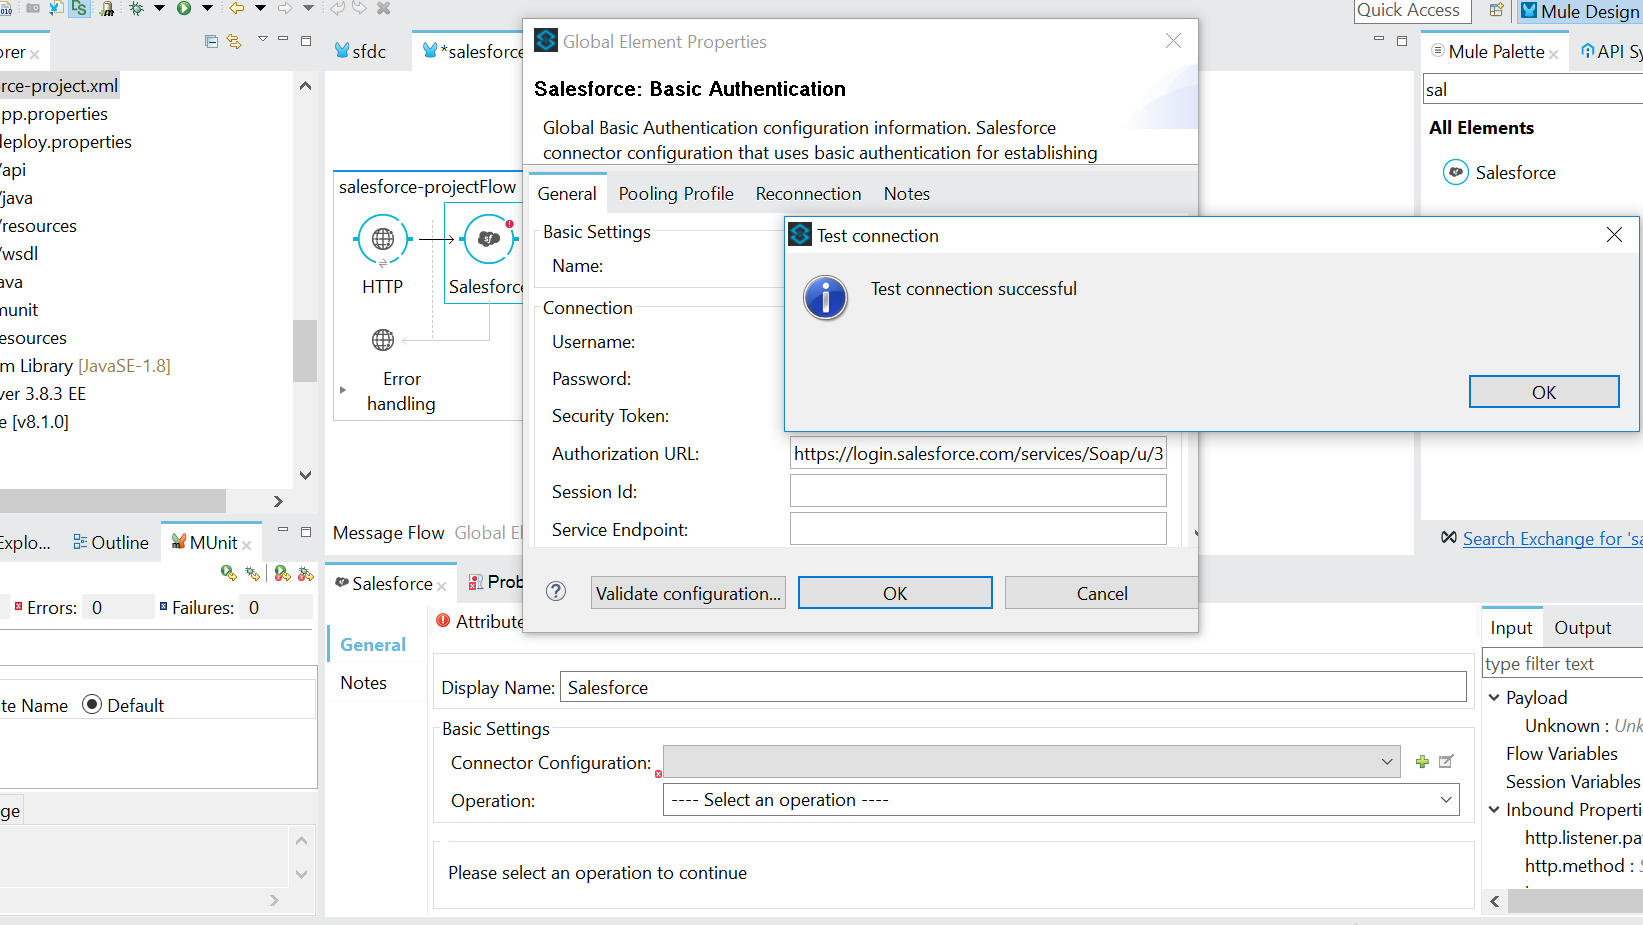Click the Debug bug icon in toolbar

tap(137, 8)
